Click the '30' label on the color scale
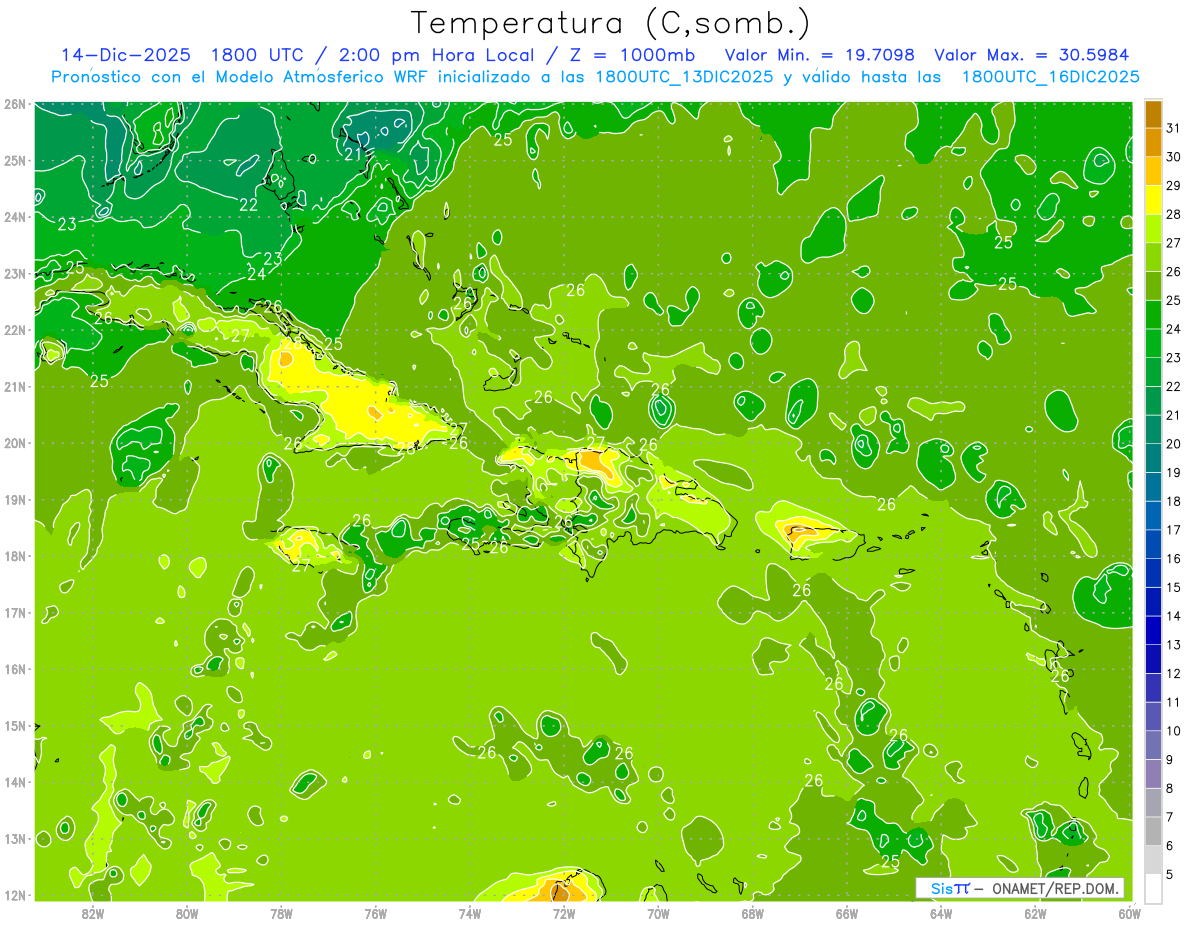Image resolution: width=1200 pixels, height=927 pixels. [1173, 157]
